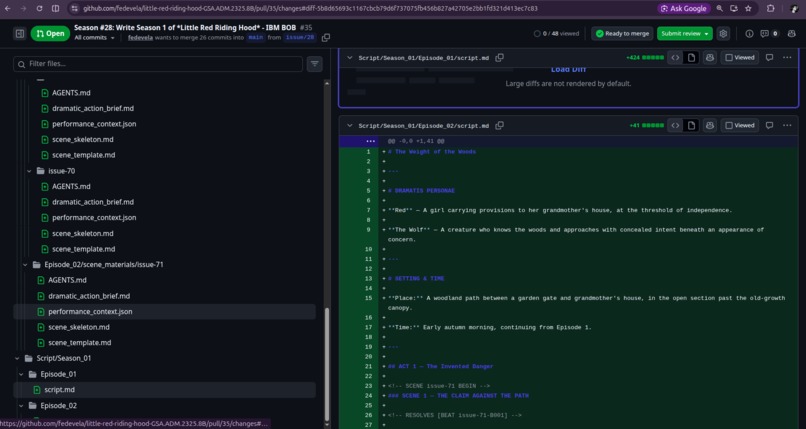Collapse the Episode_02/script.md diff

tap(350, 125)
